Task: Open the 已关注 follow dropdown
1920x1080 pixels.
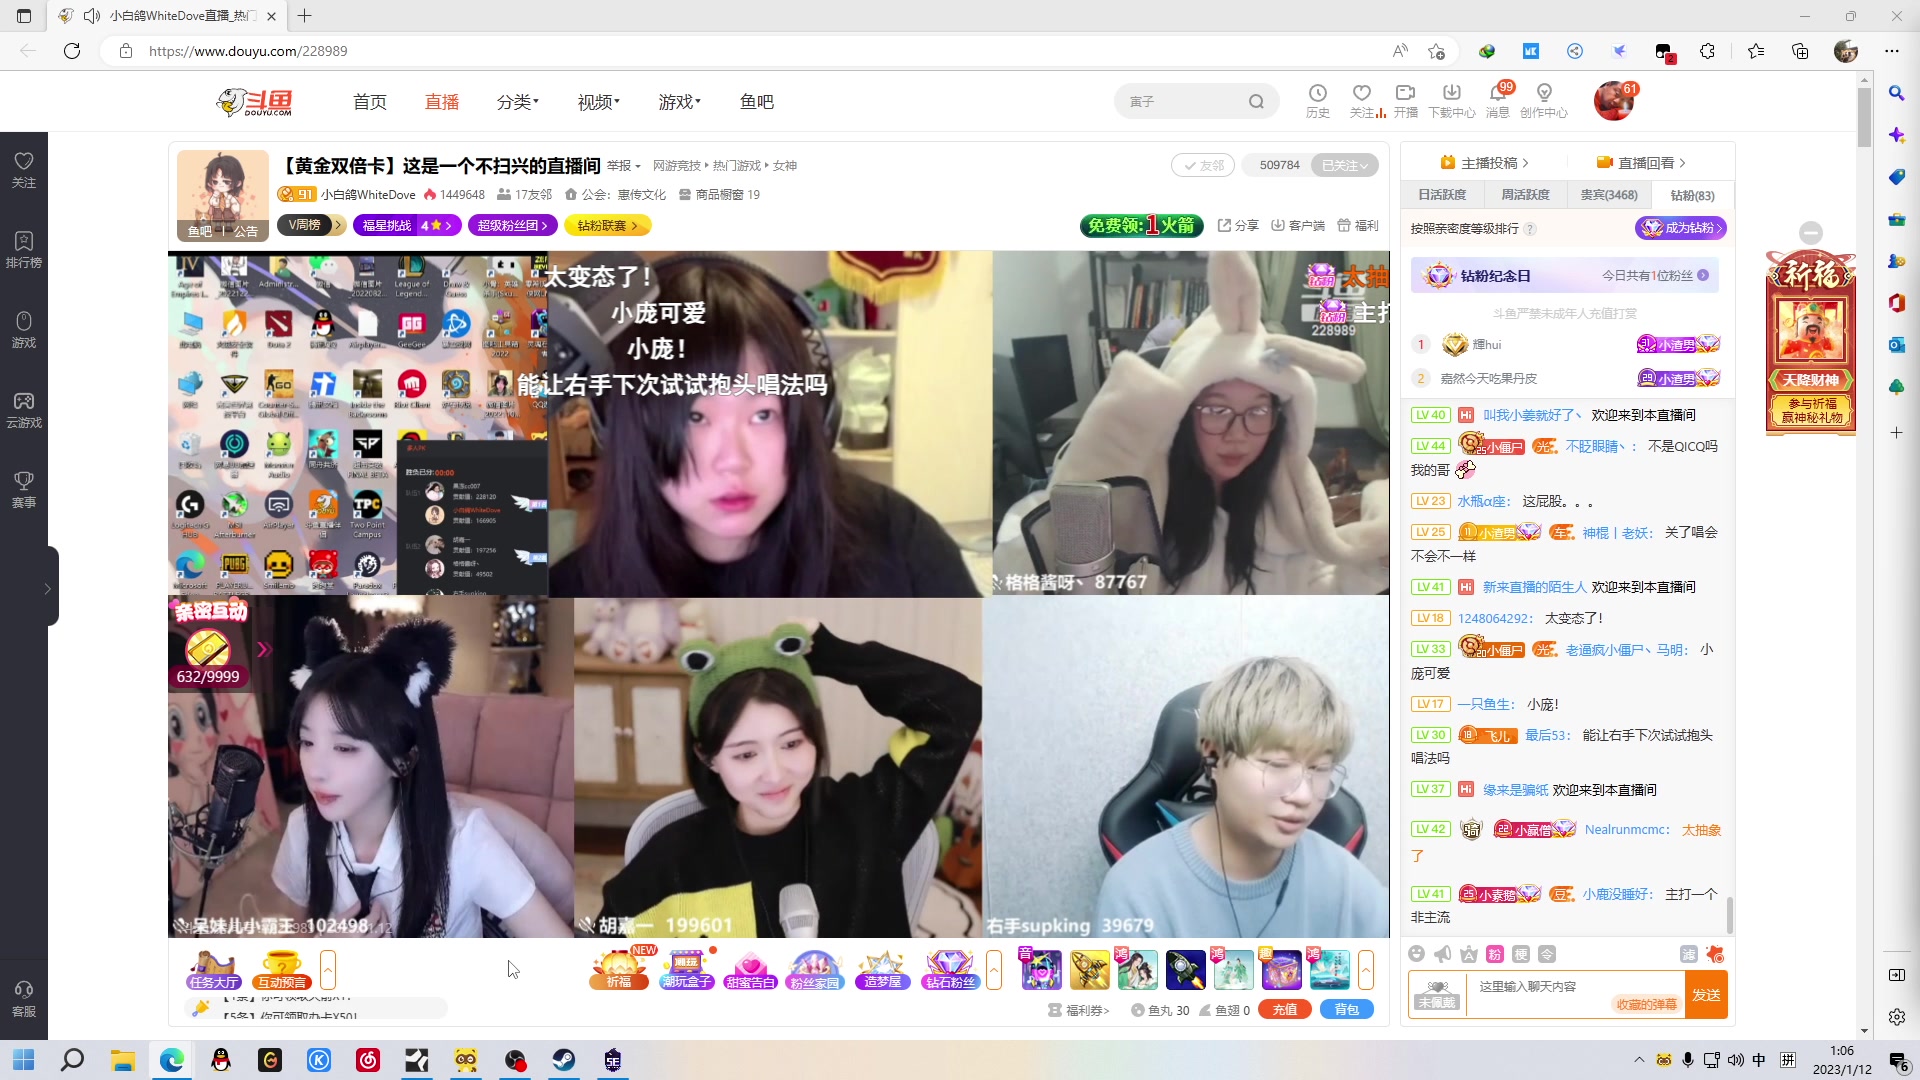Action: pos(1344,165)
